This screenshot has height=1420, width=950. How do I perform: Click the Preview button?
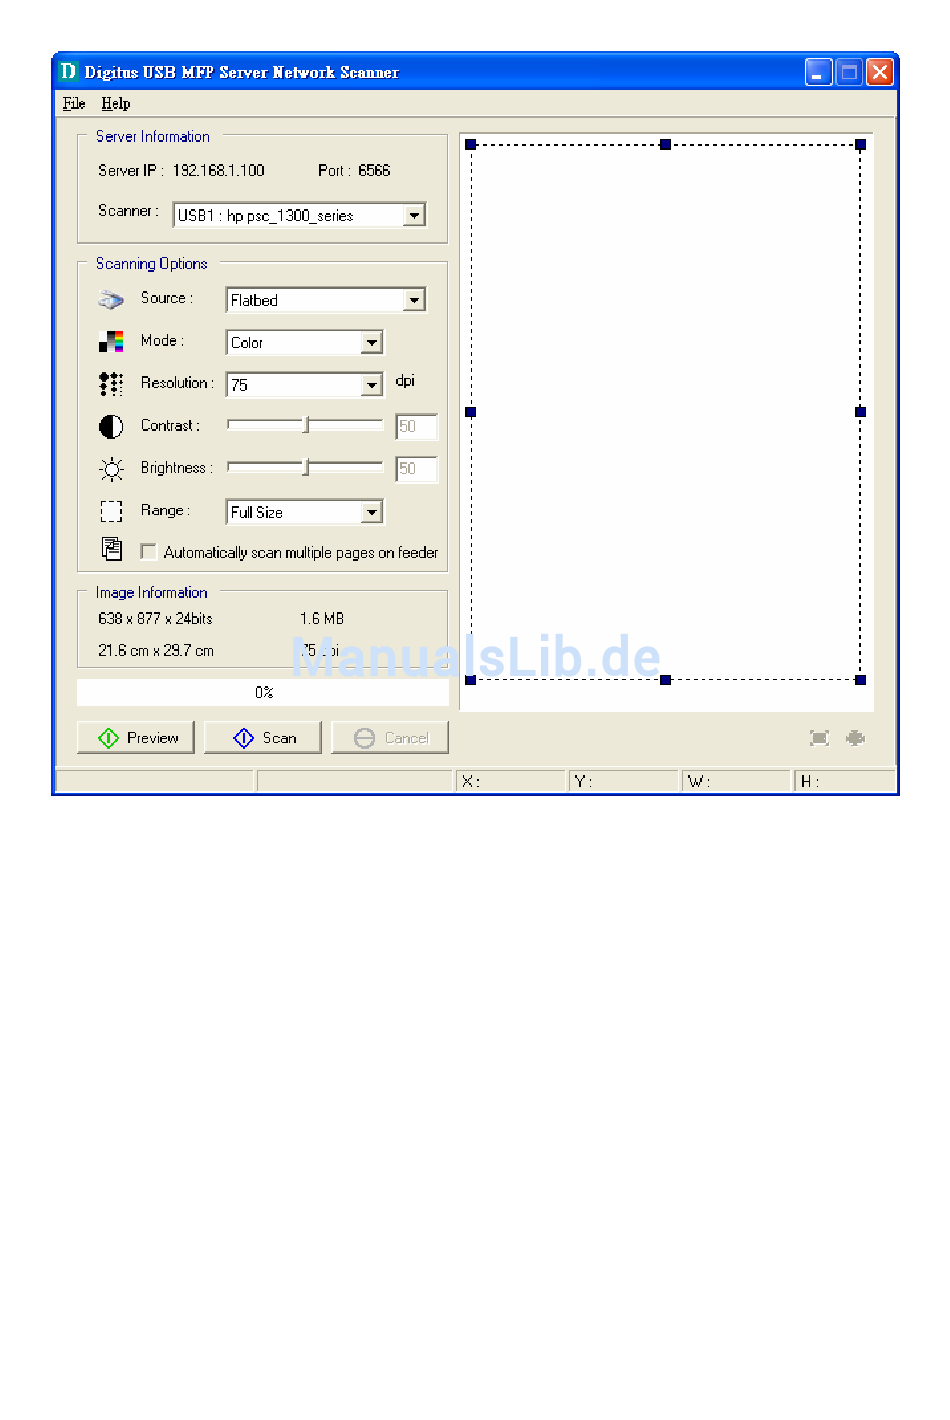(136, 738)
